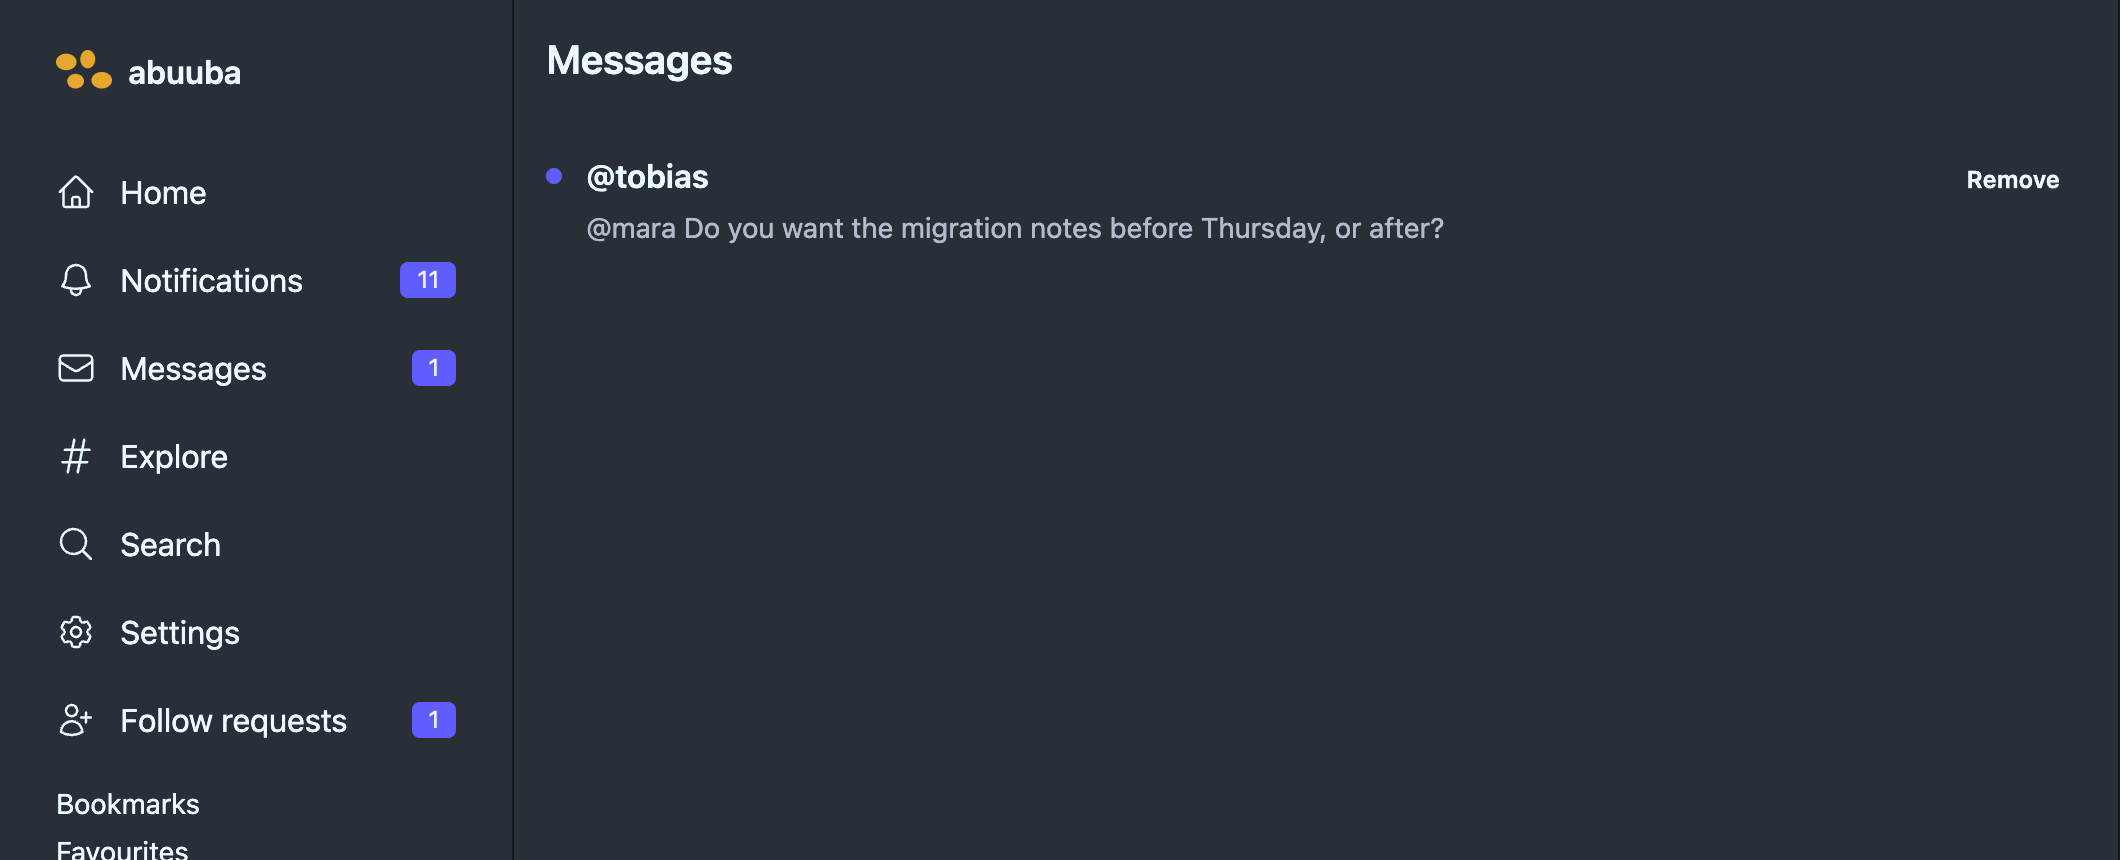This screenshot has width=2120, height=860.
Task: Click the Messages envelope icon
Action: (76, 368)
